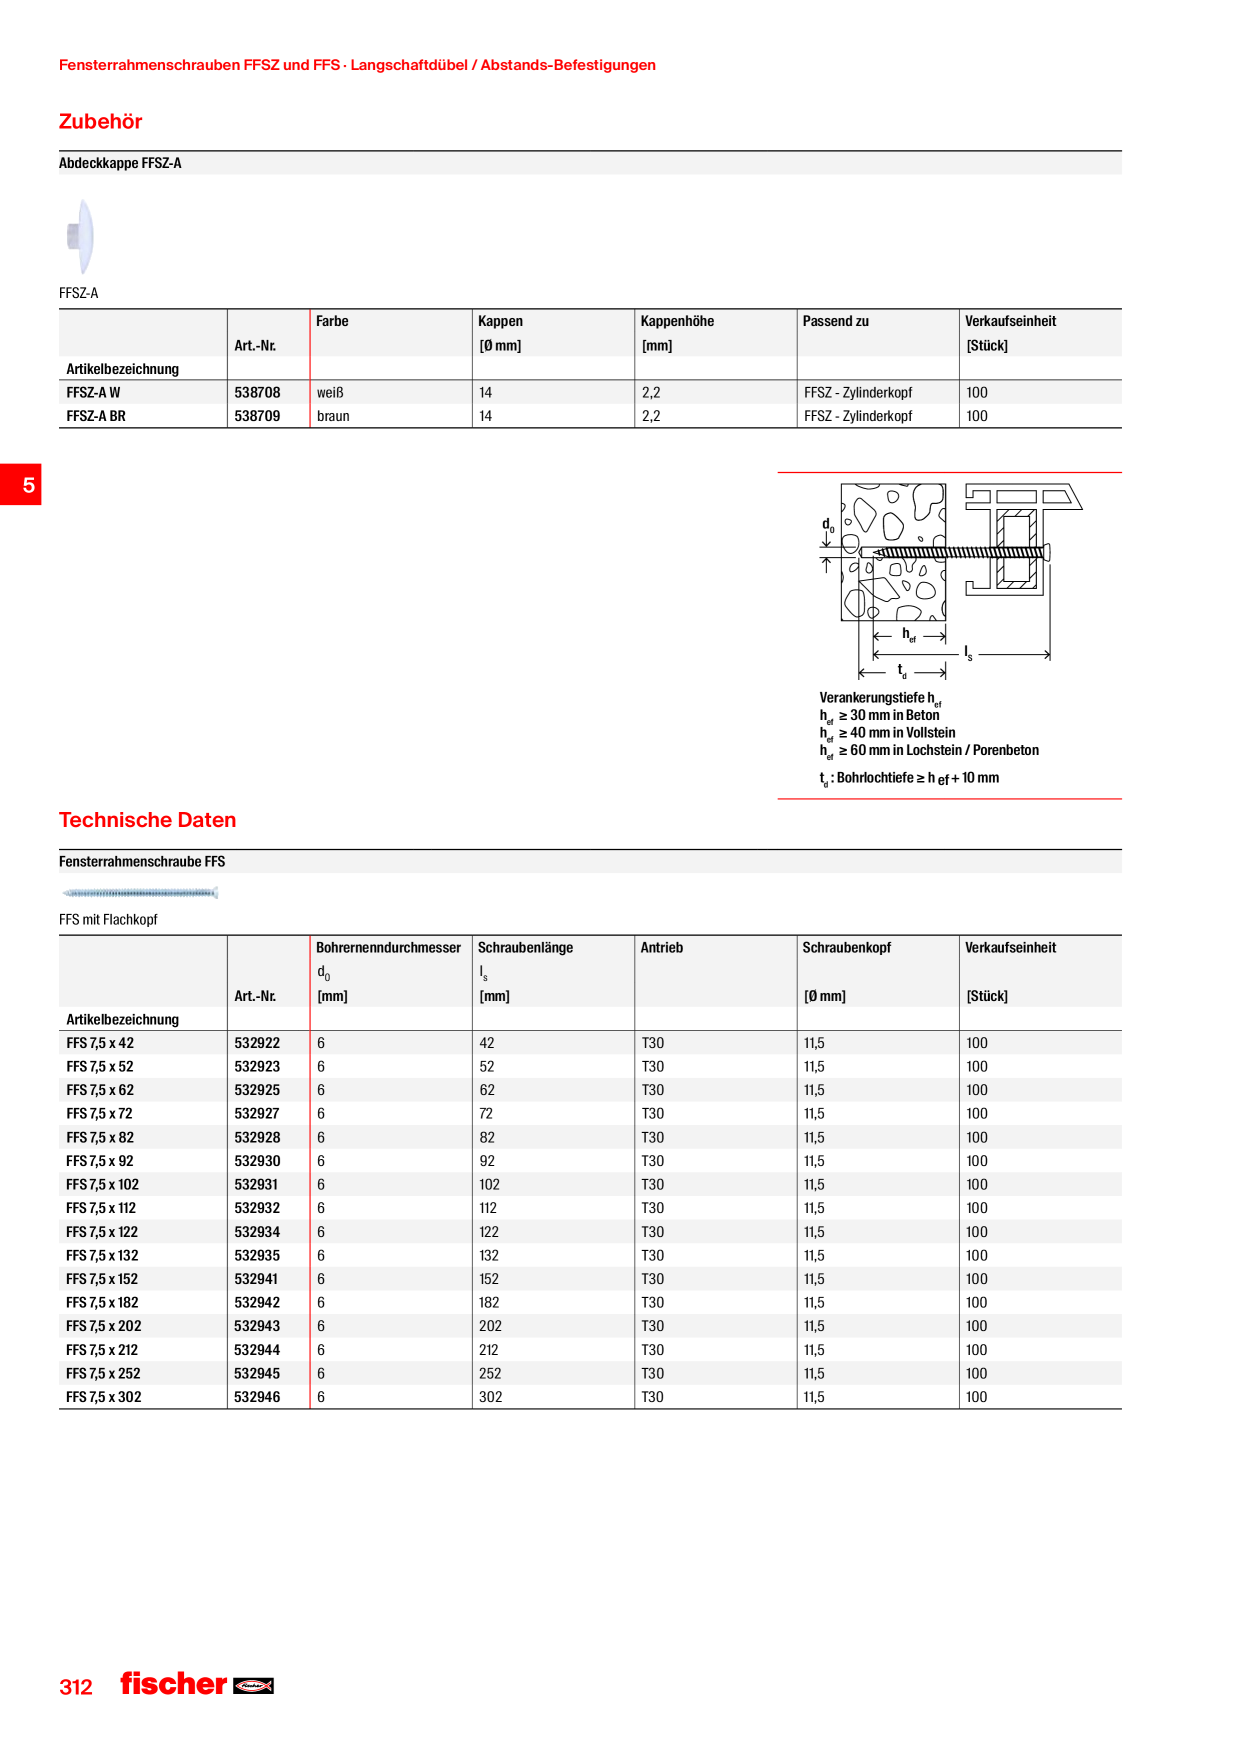
Task: Click the FFS 7,5 x 42 row label
Action: [x=100, y=1043]
